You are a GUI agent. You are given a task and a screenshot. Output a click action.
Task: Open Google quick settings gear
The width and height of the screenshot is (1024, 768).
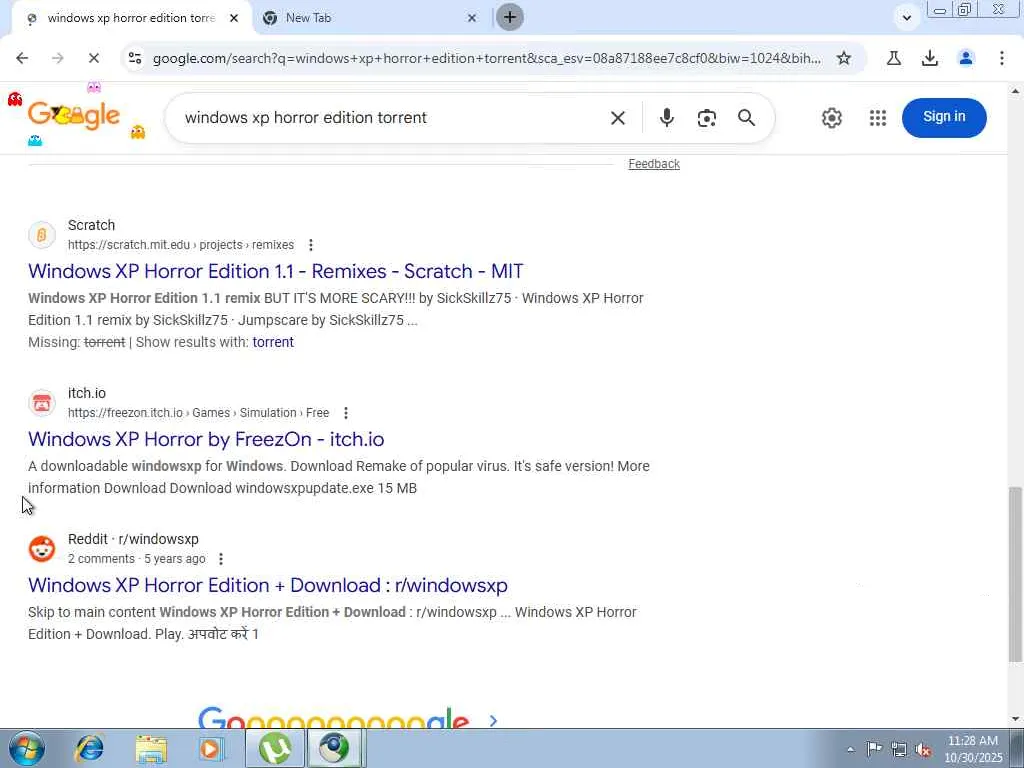pos(832,118)
